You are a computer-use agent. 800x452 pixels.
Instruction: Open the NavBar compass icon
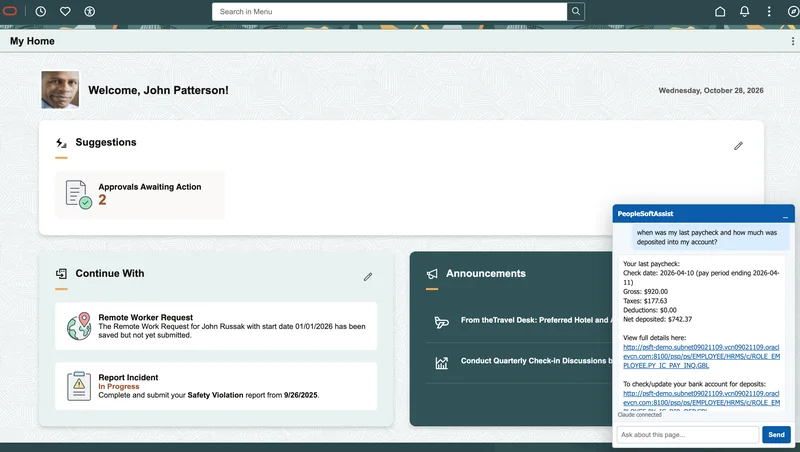pos(793,11)
